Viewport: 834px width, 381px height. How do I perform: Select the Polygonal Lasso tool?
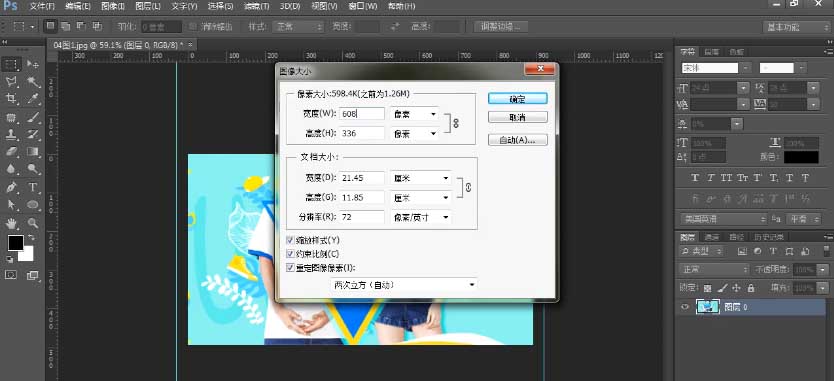click(x=12, y=82)
